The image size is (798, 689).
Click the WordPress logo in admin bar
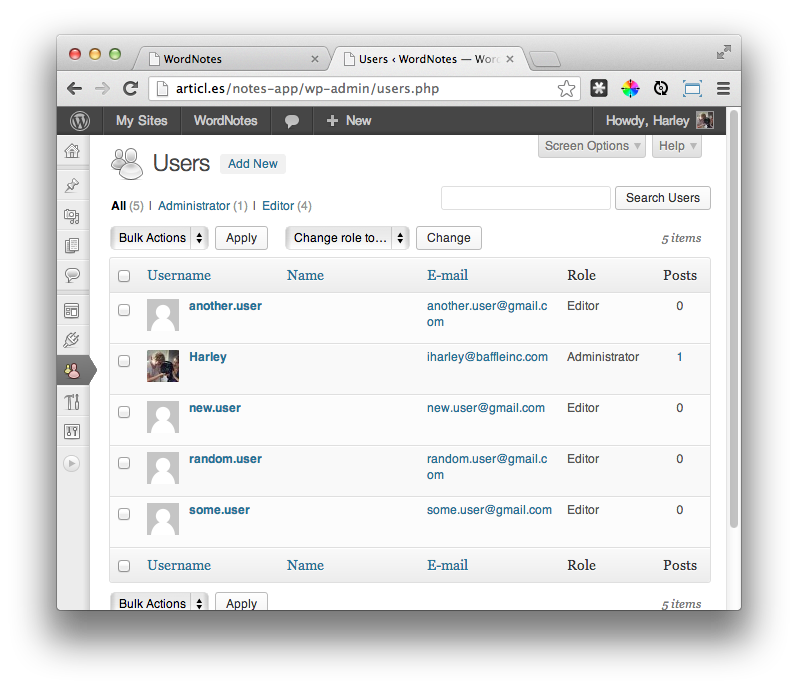tap(80, 121)
